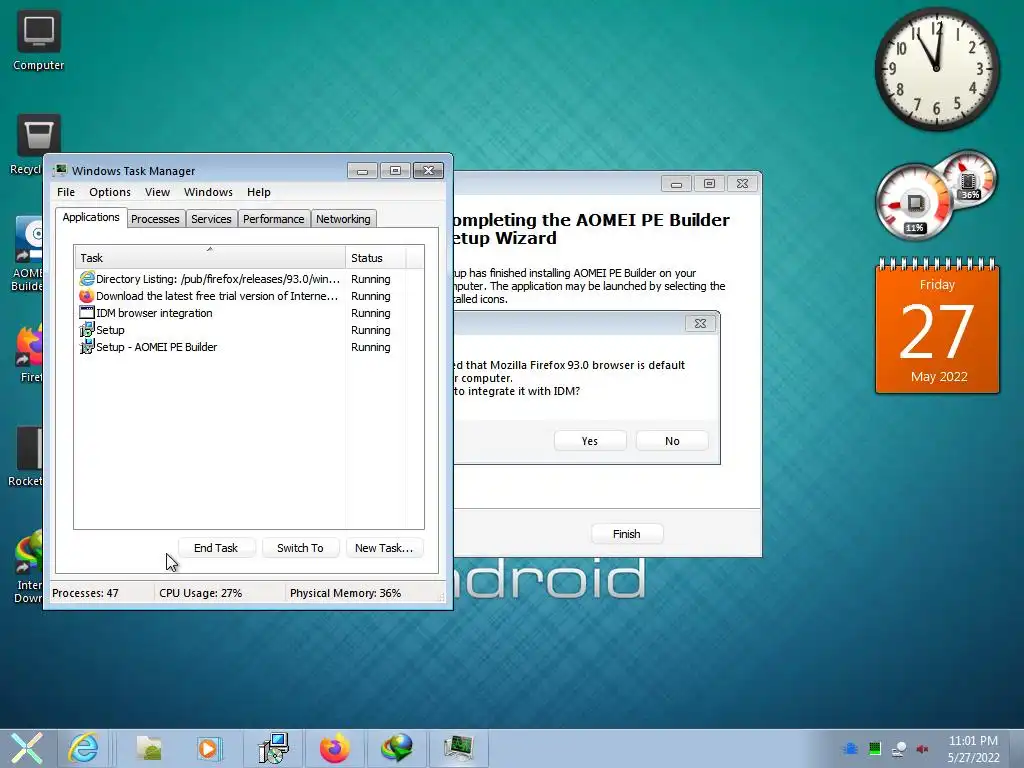Sort by the Task column header
1024x768 pixels.
(210, 257)
